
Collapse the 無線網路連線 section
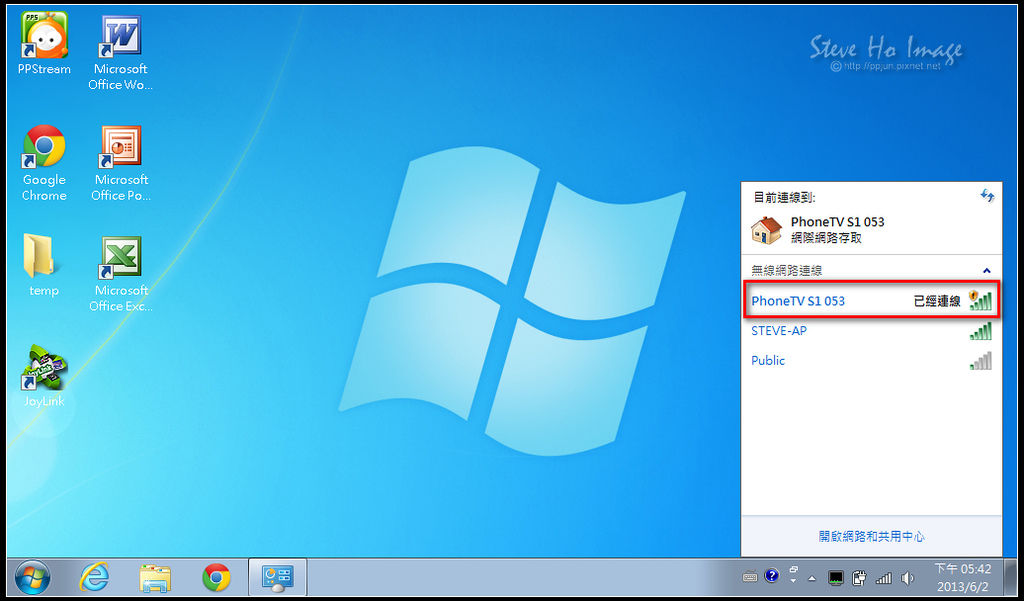(x=987, y=270)
